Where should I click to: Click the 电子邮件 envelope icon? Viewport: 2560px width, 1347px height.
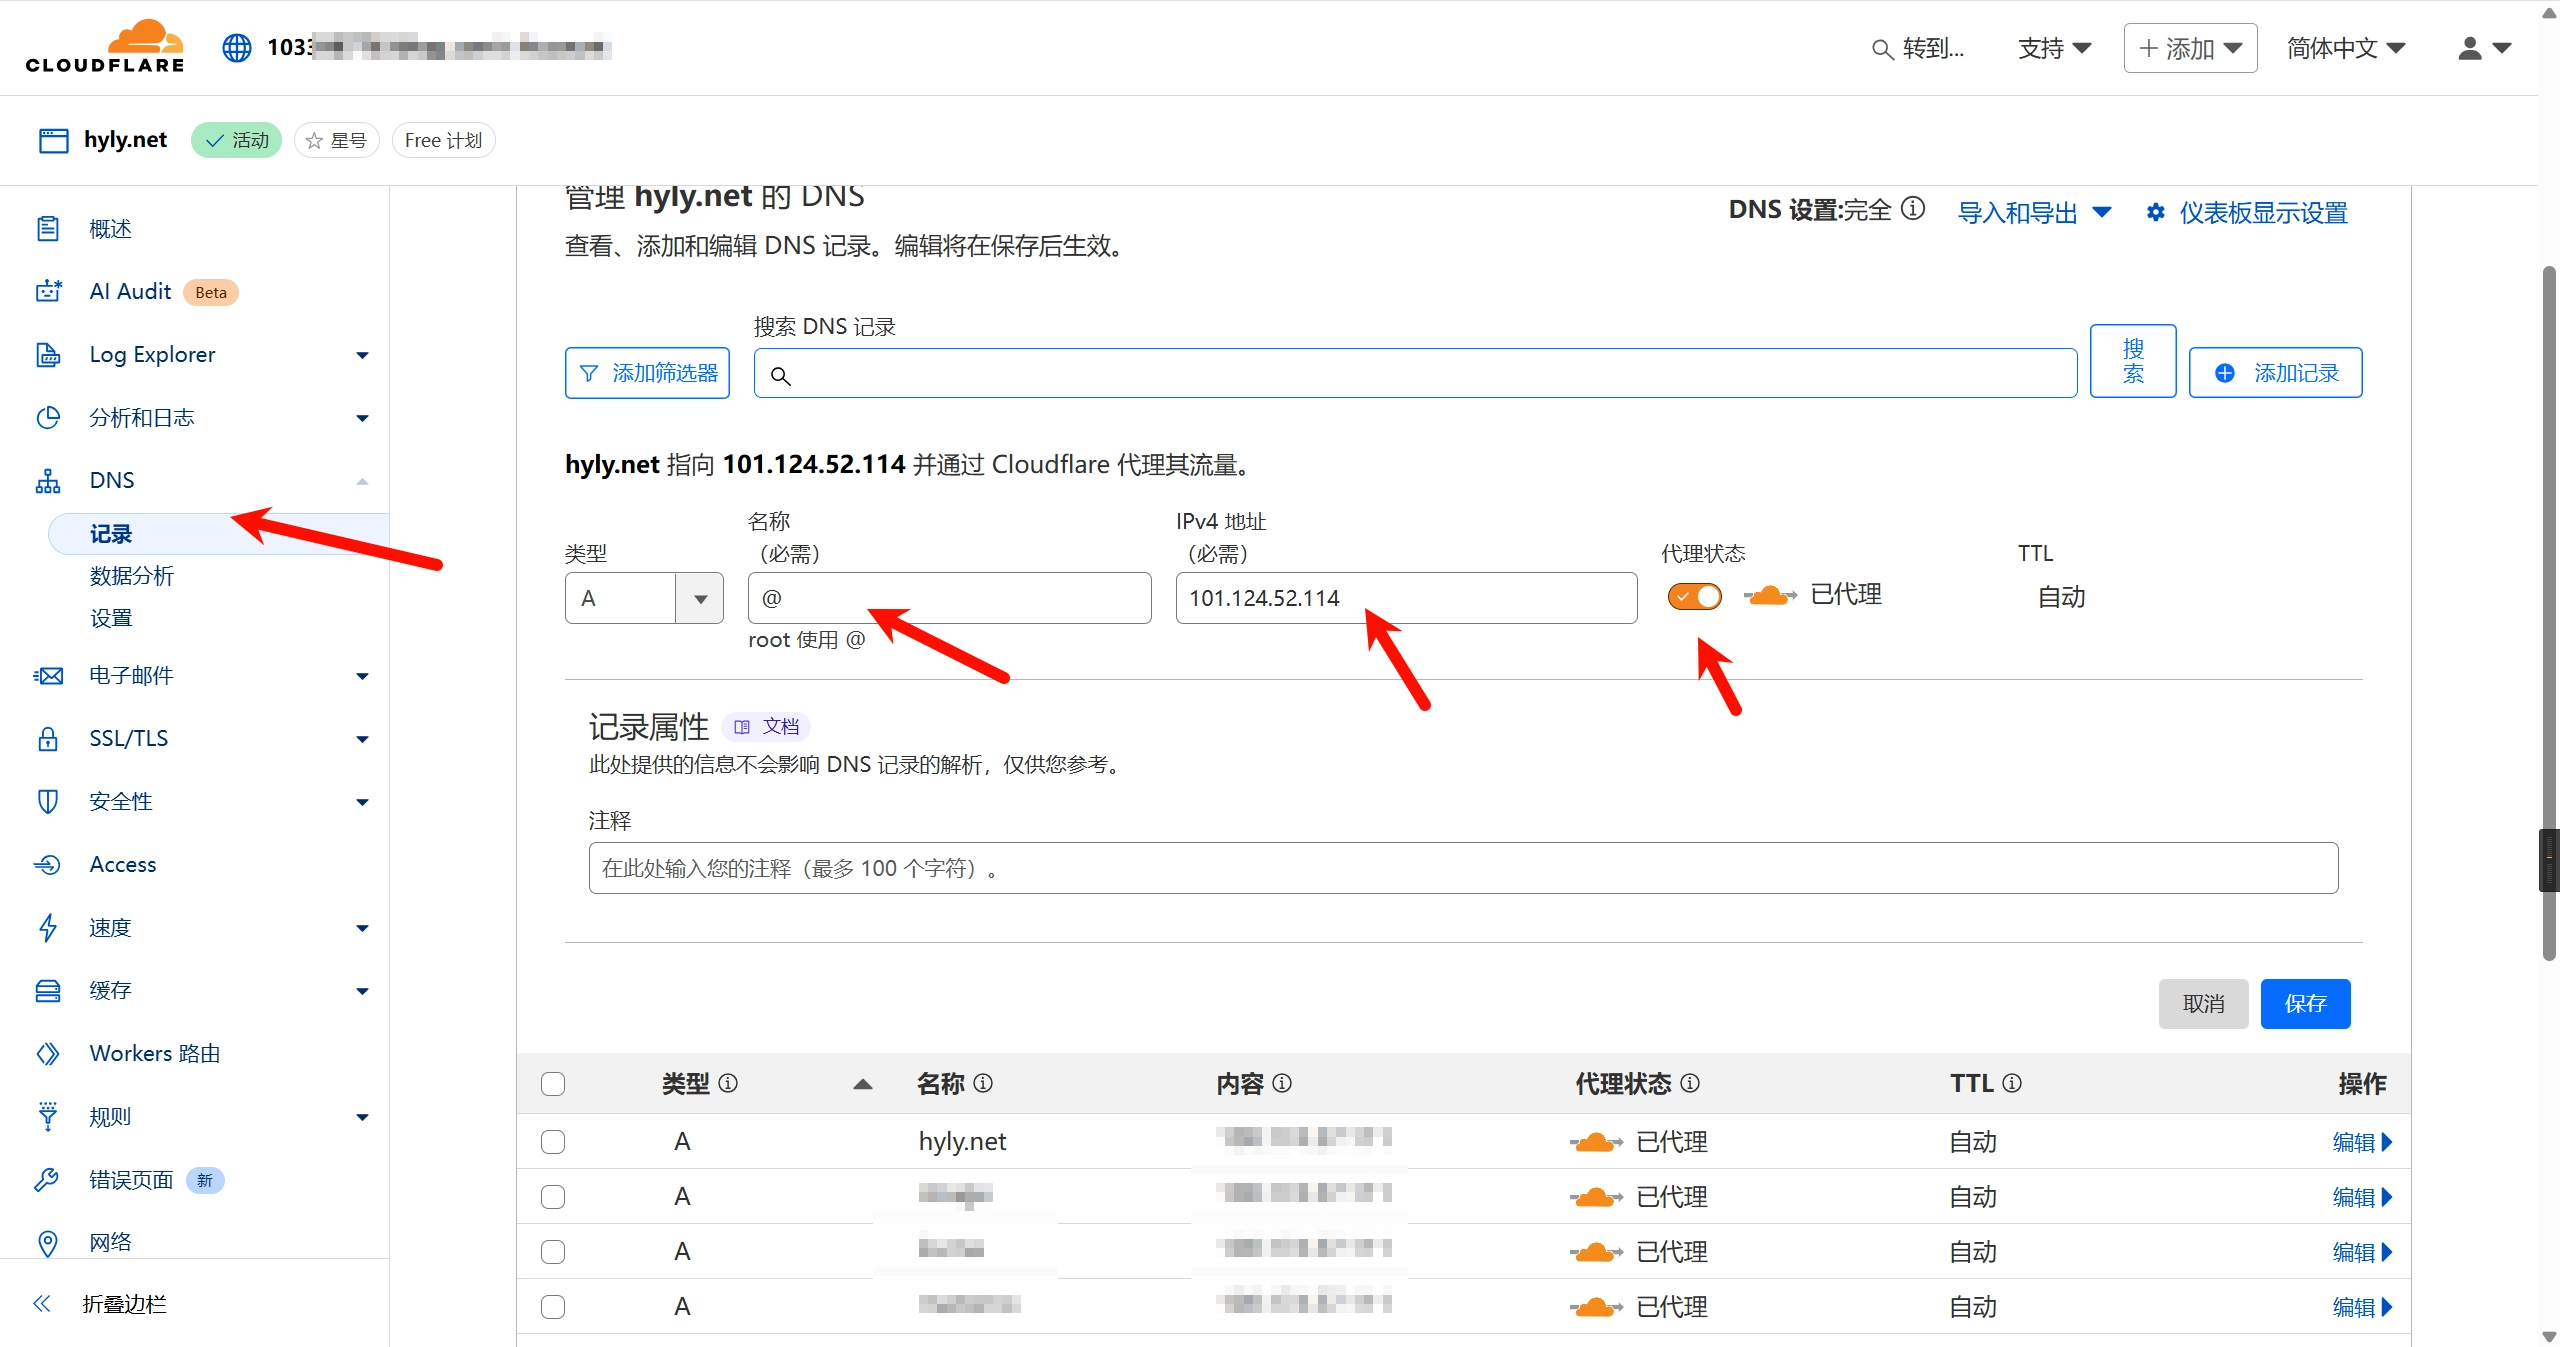[48, 676]
